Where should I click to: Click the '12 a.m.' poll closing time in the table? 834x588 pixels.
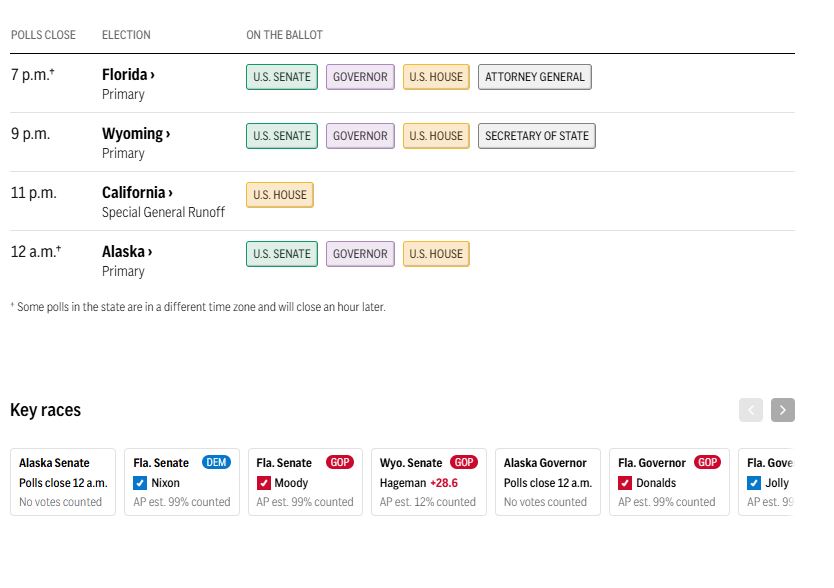click(36, 251)
